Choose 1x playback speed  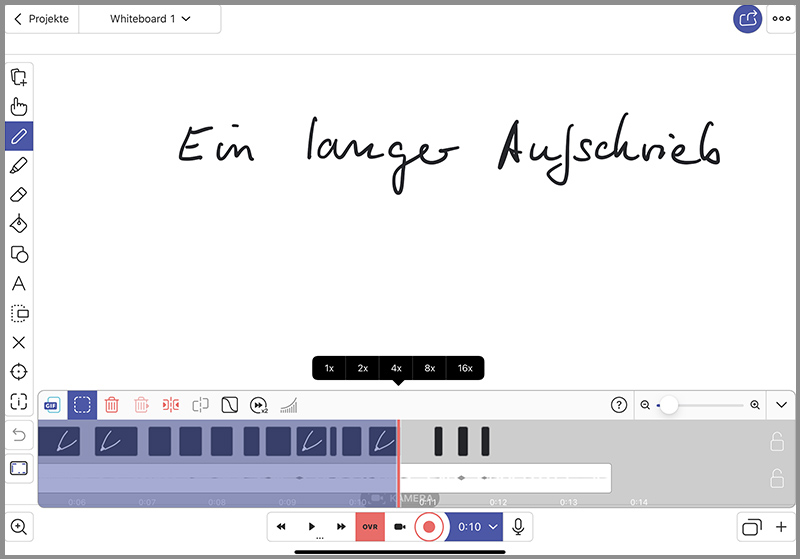tap(329, 368)
